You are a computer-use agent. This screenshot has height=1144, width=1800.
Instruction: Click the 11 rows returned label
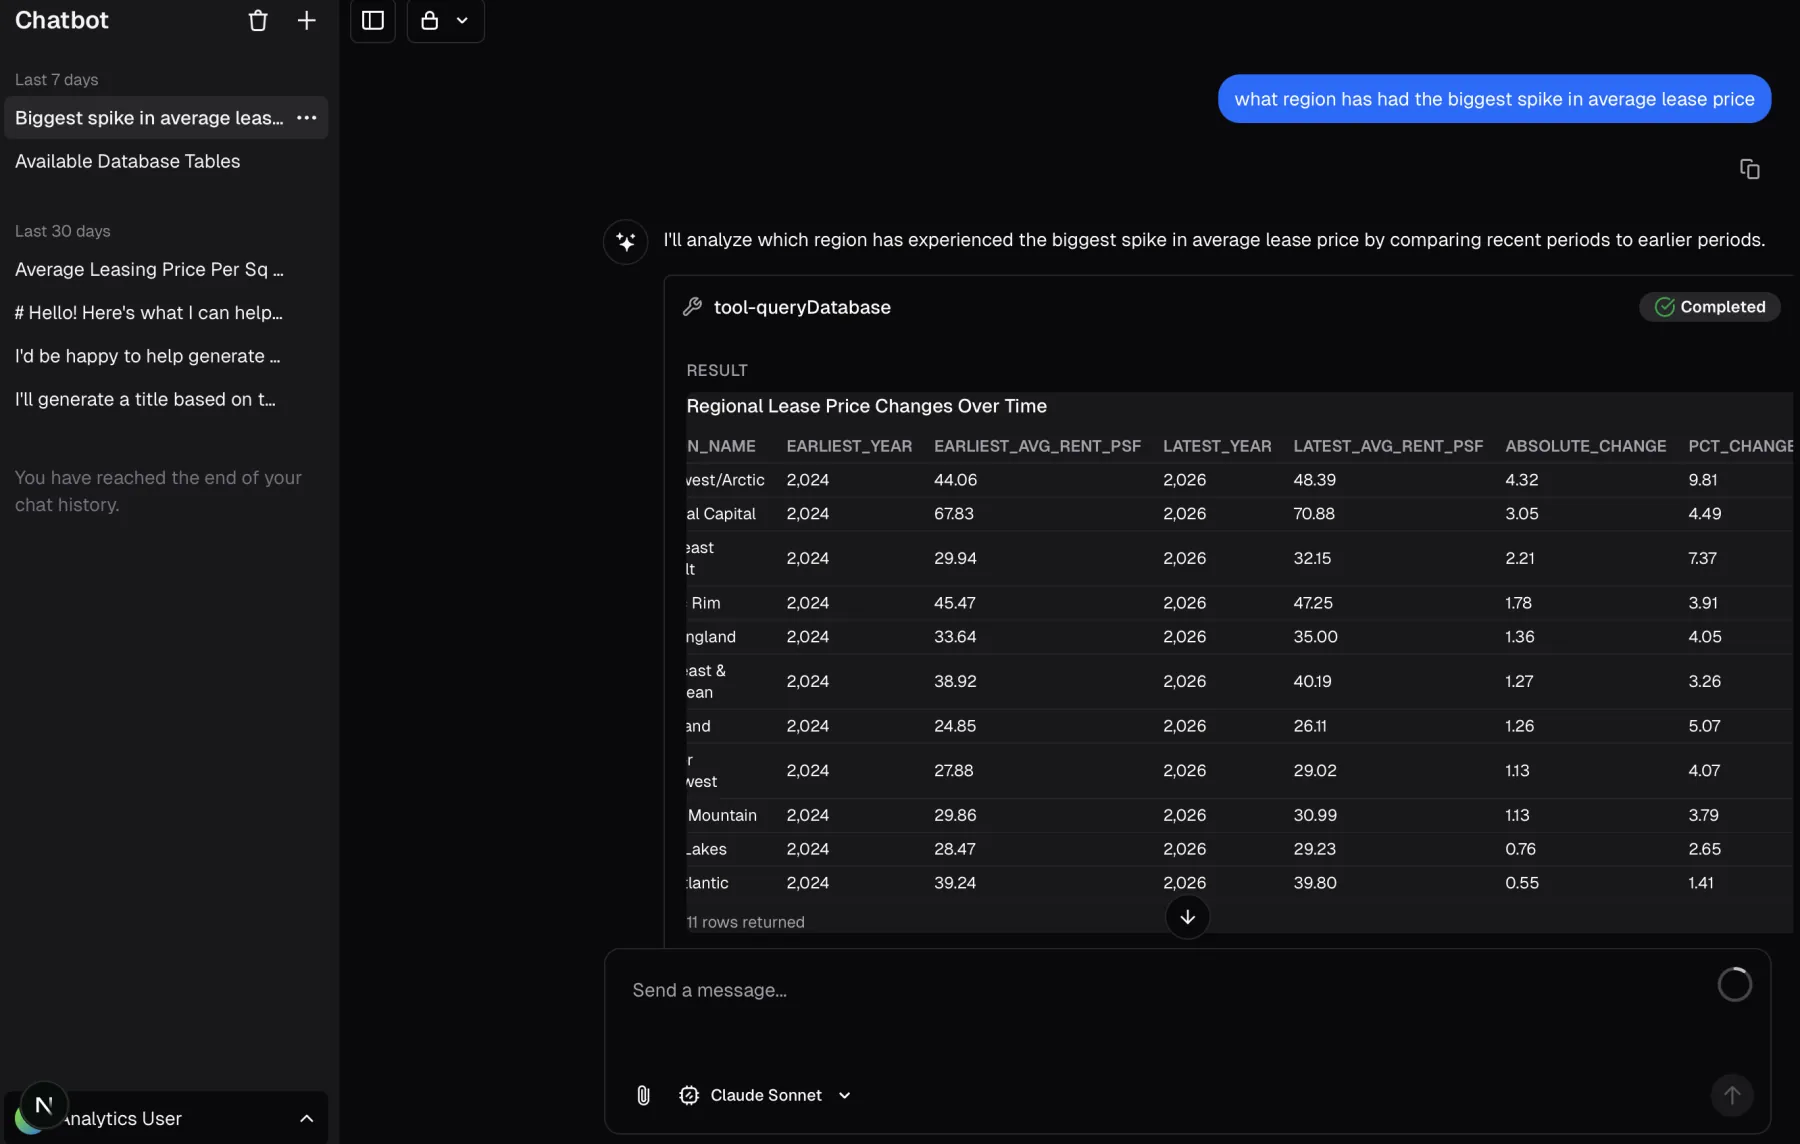745,922
